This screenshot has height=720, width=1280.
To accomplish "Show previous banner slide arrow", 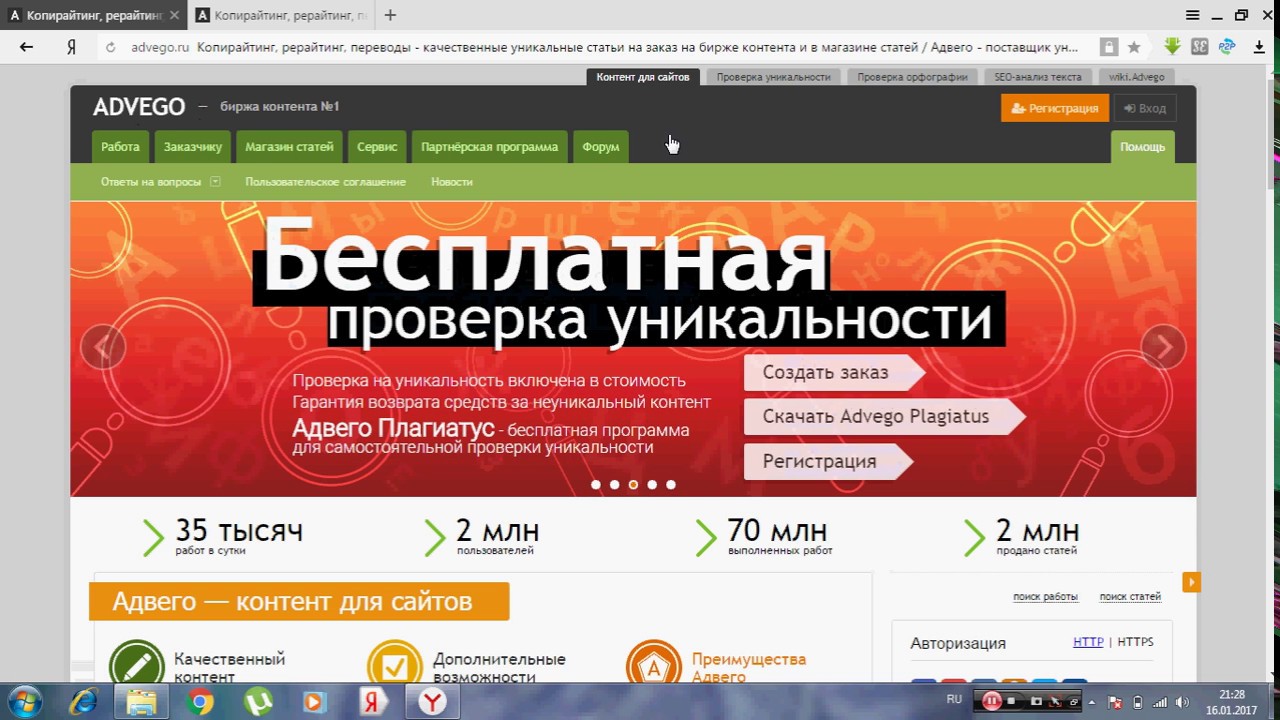I will point(102,347).
